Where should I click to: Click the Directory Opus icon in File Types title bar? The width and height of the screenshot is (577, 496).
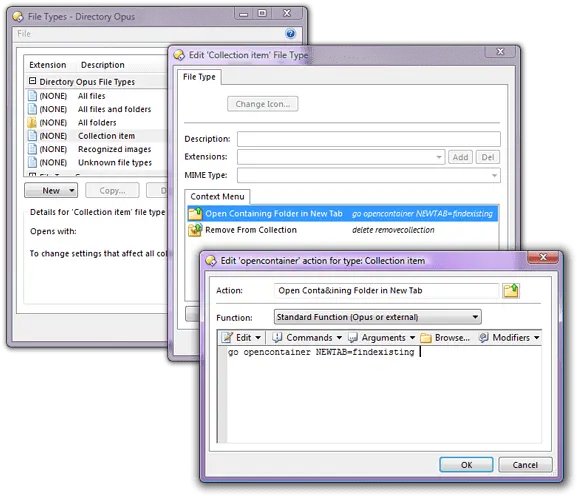[x=18, y=17]
